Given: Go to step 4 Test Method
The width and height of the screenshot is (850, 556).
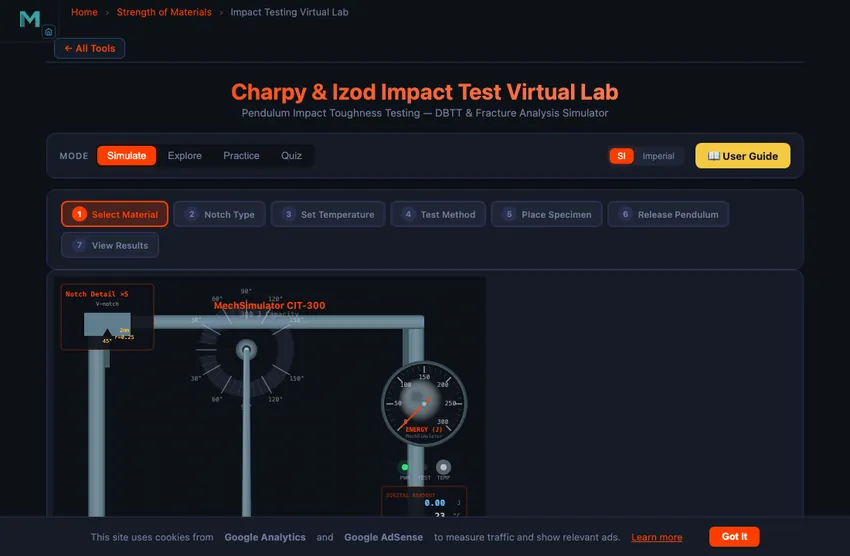Looking at the screenshot, I should pos(437,214).
